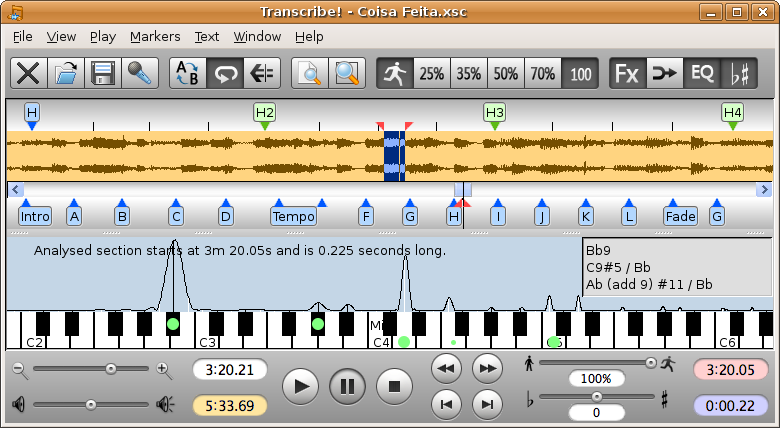The height and width of the screenshot is (428, 780).
Task: Click the close file X toolbar icon
Action: (x=28, y=74)
